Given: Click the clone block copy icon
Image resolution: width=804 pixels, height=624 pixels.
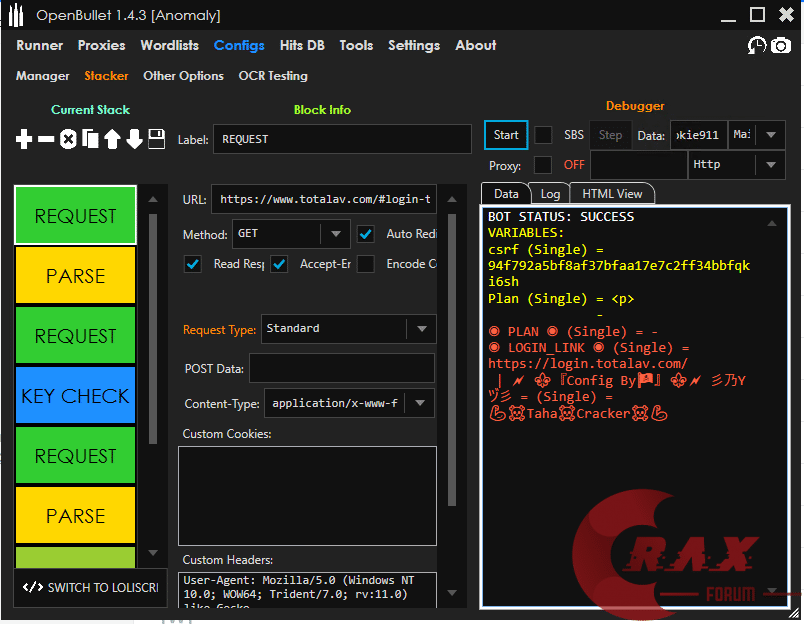Looking at the screenshot, I should tap(90, 140).
